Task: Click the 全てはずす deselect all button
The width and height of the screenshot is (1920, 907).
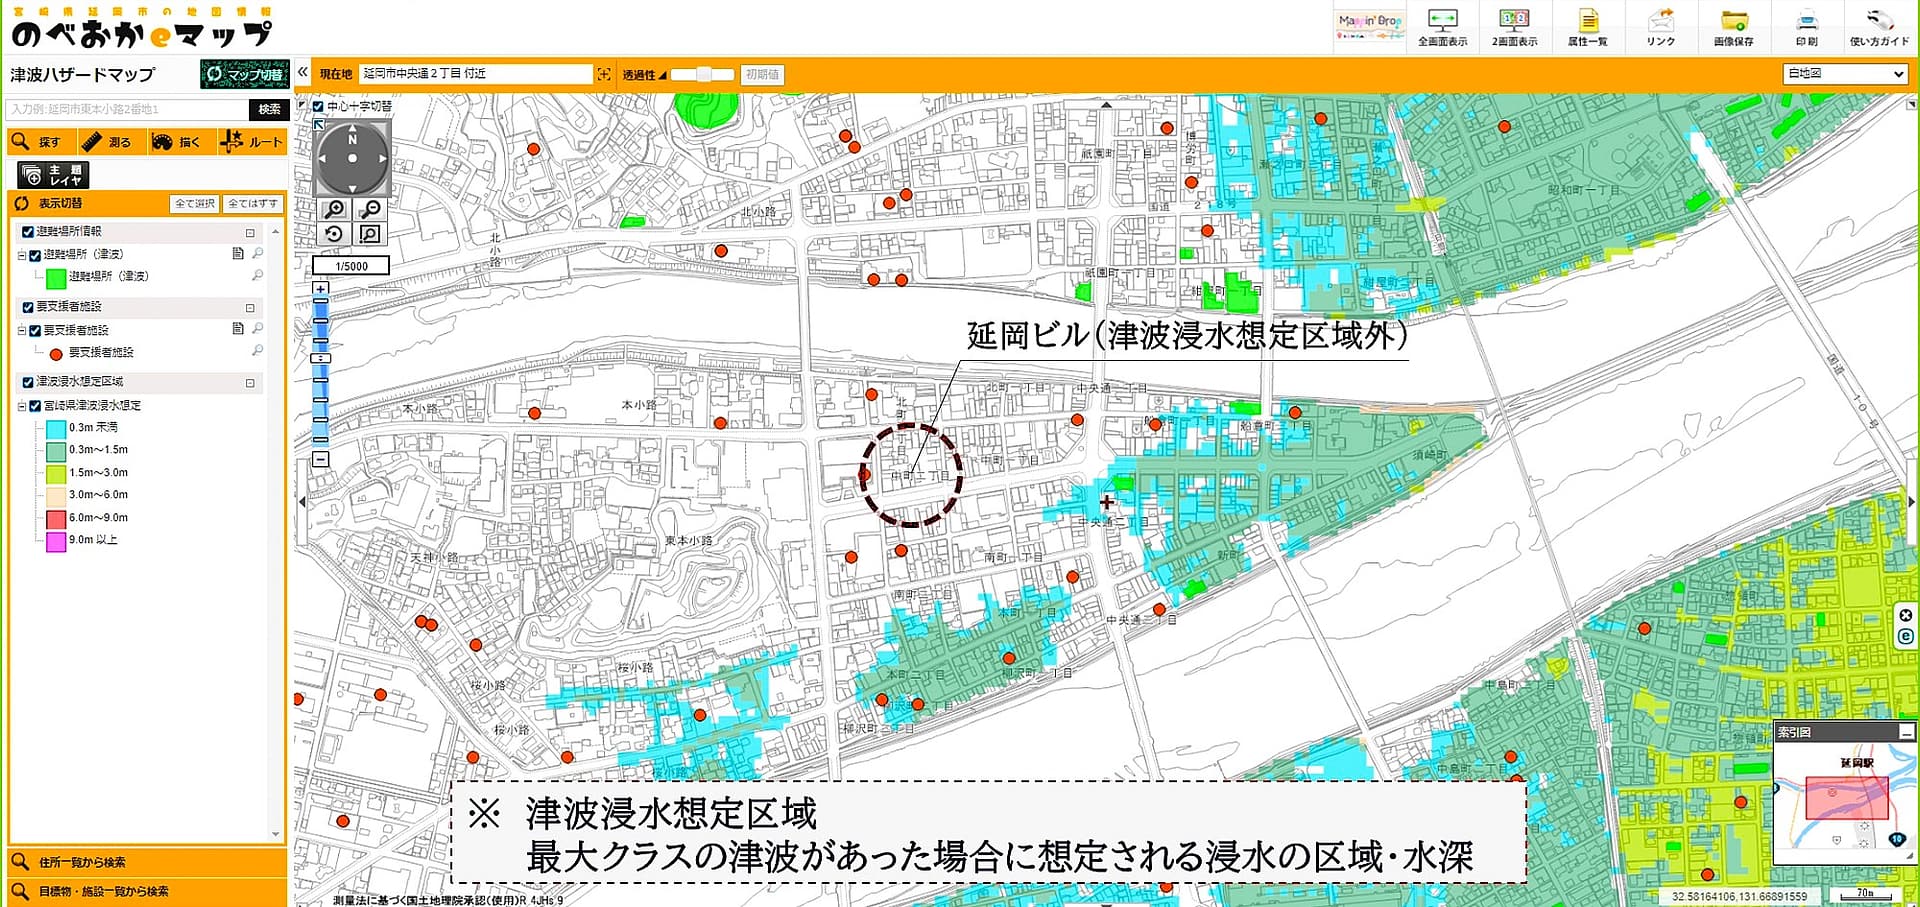Action: coord(253,204)
